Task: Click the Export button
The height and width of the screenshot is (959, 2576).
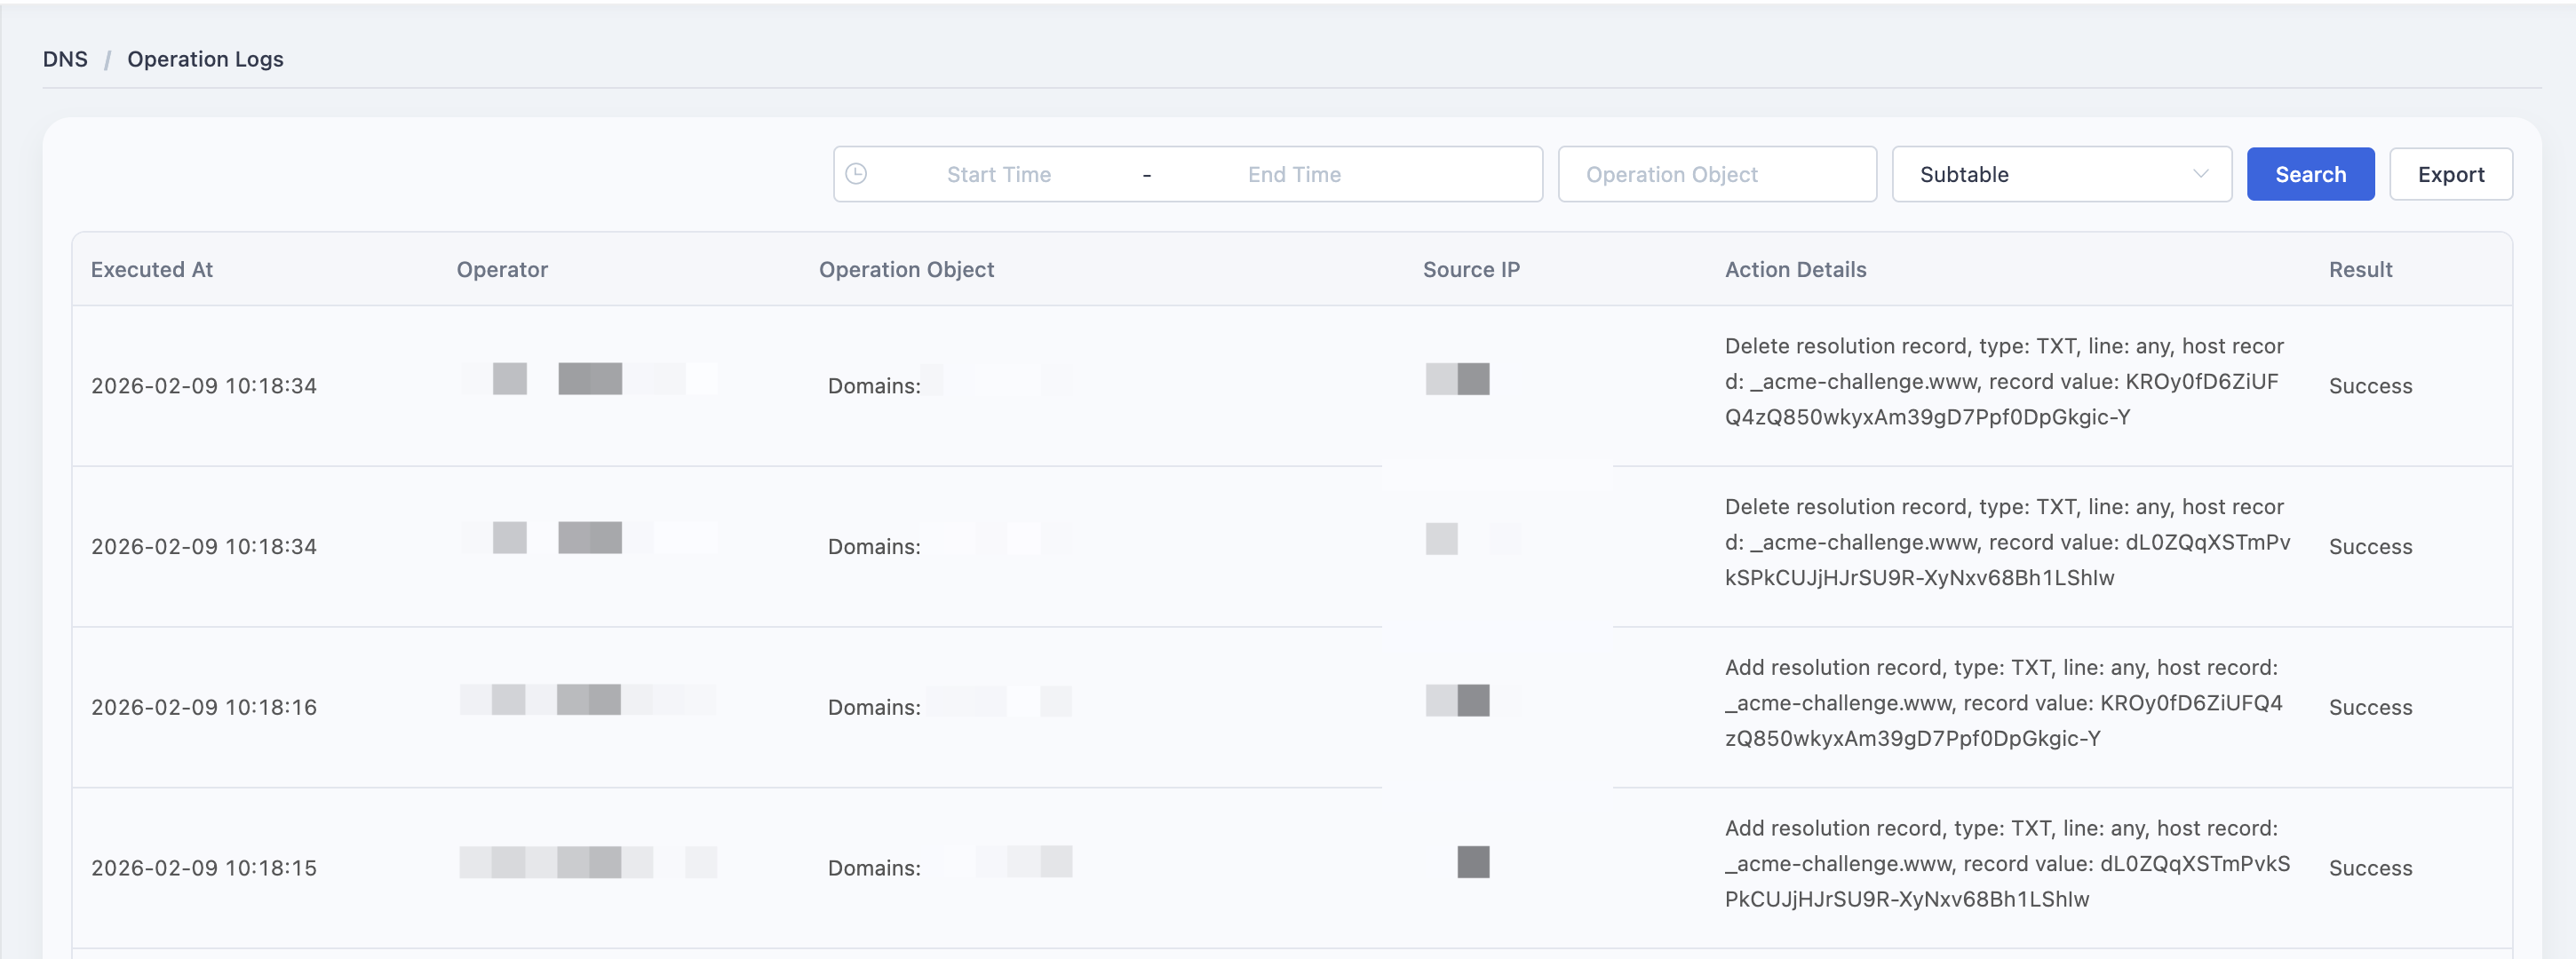Action: [x=2450, y=174]
